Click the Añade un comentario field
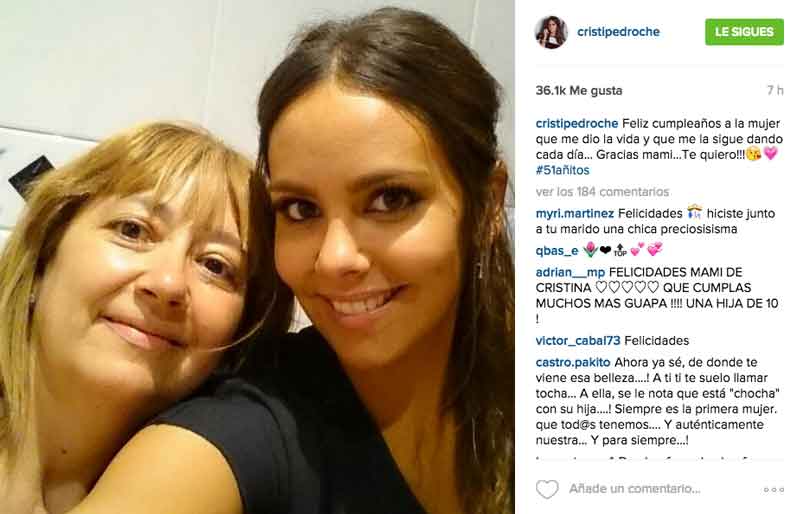Screen dimensions: 800x514 [x=635, y=489]
